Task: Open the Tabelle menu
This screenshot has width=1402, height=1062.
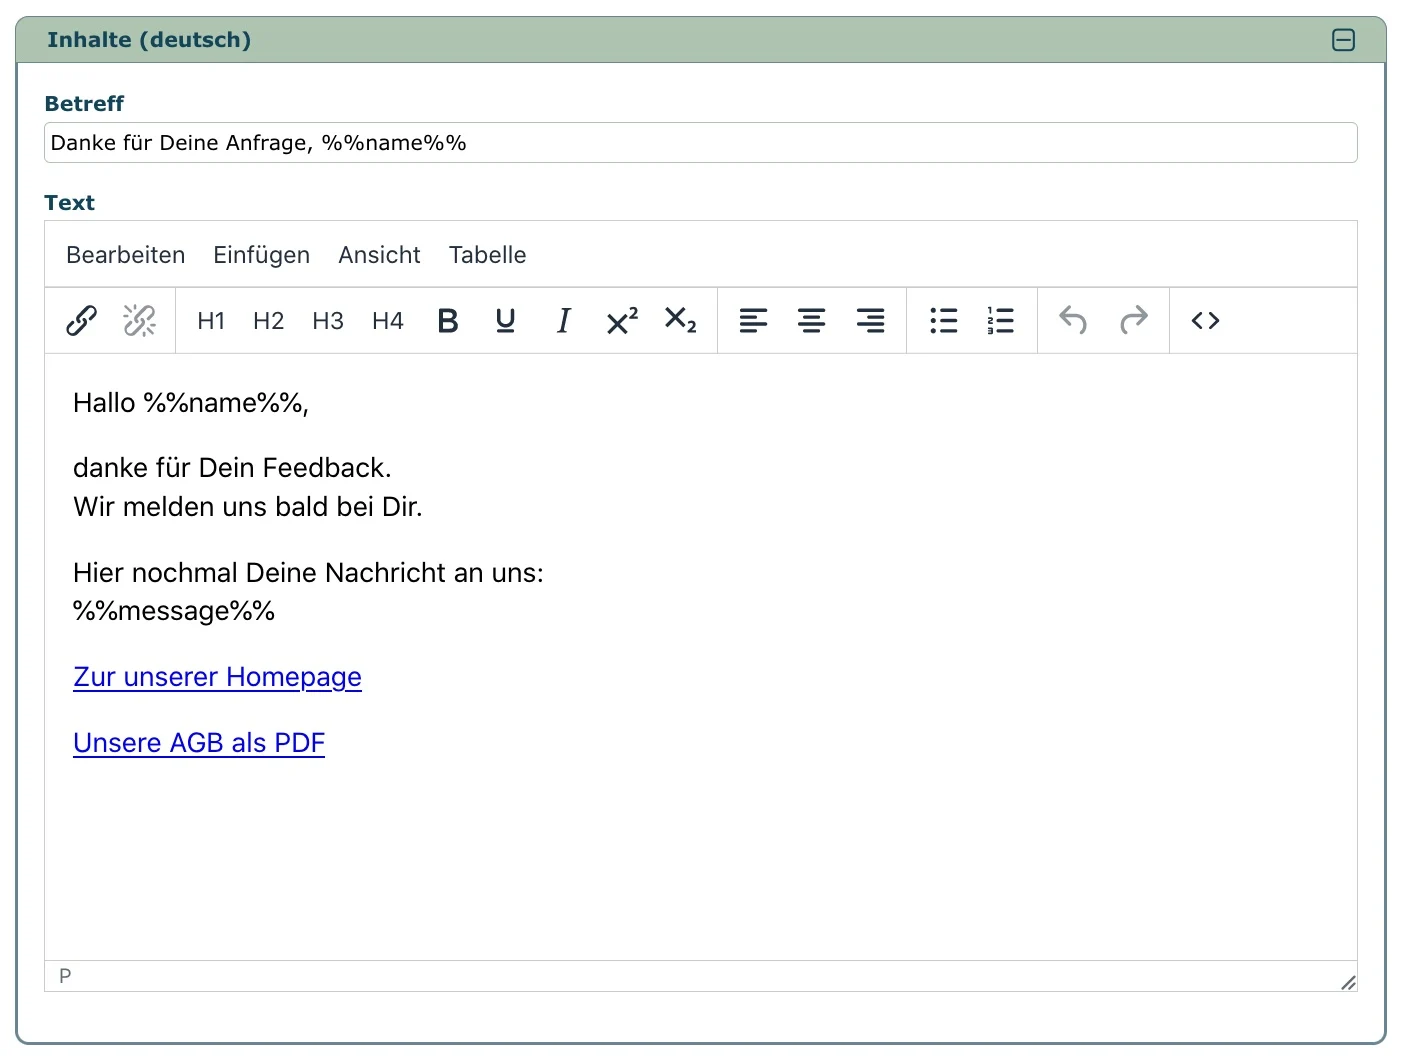Action: 487,255
